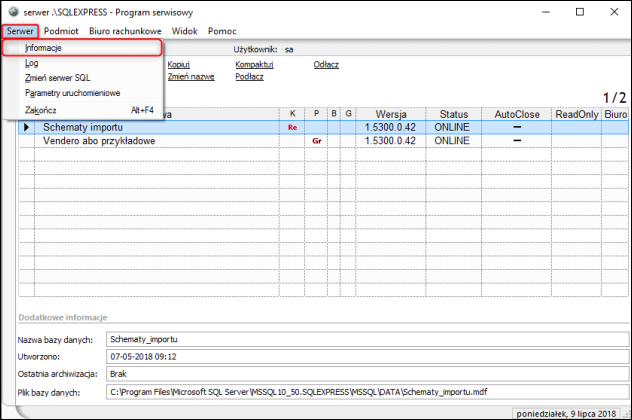This screenshot has width=632, height=420.
Task: Click the Podłącz link
Action: point(249,77)
